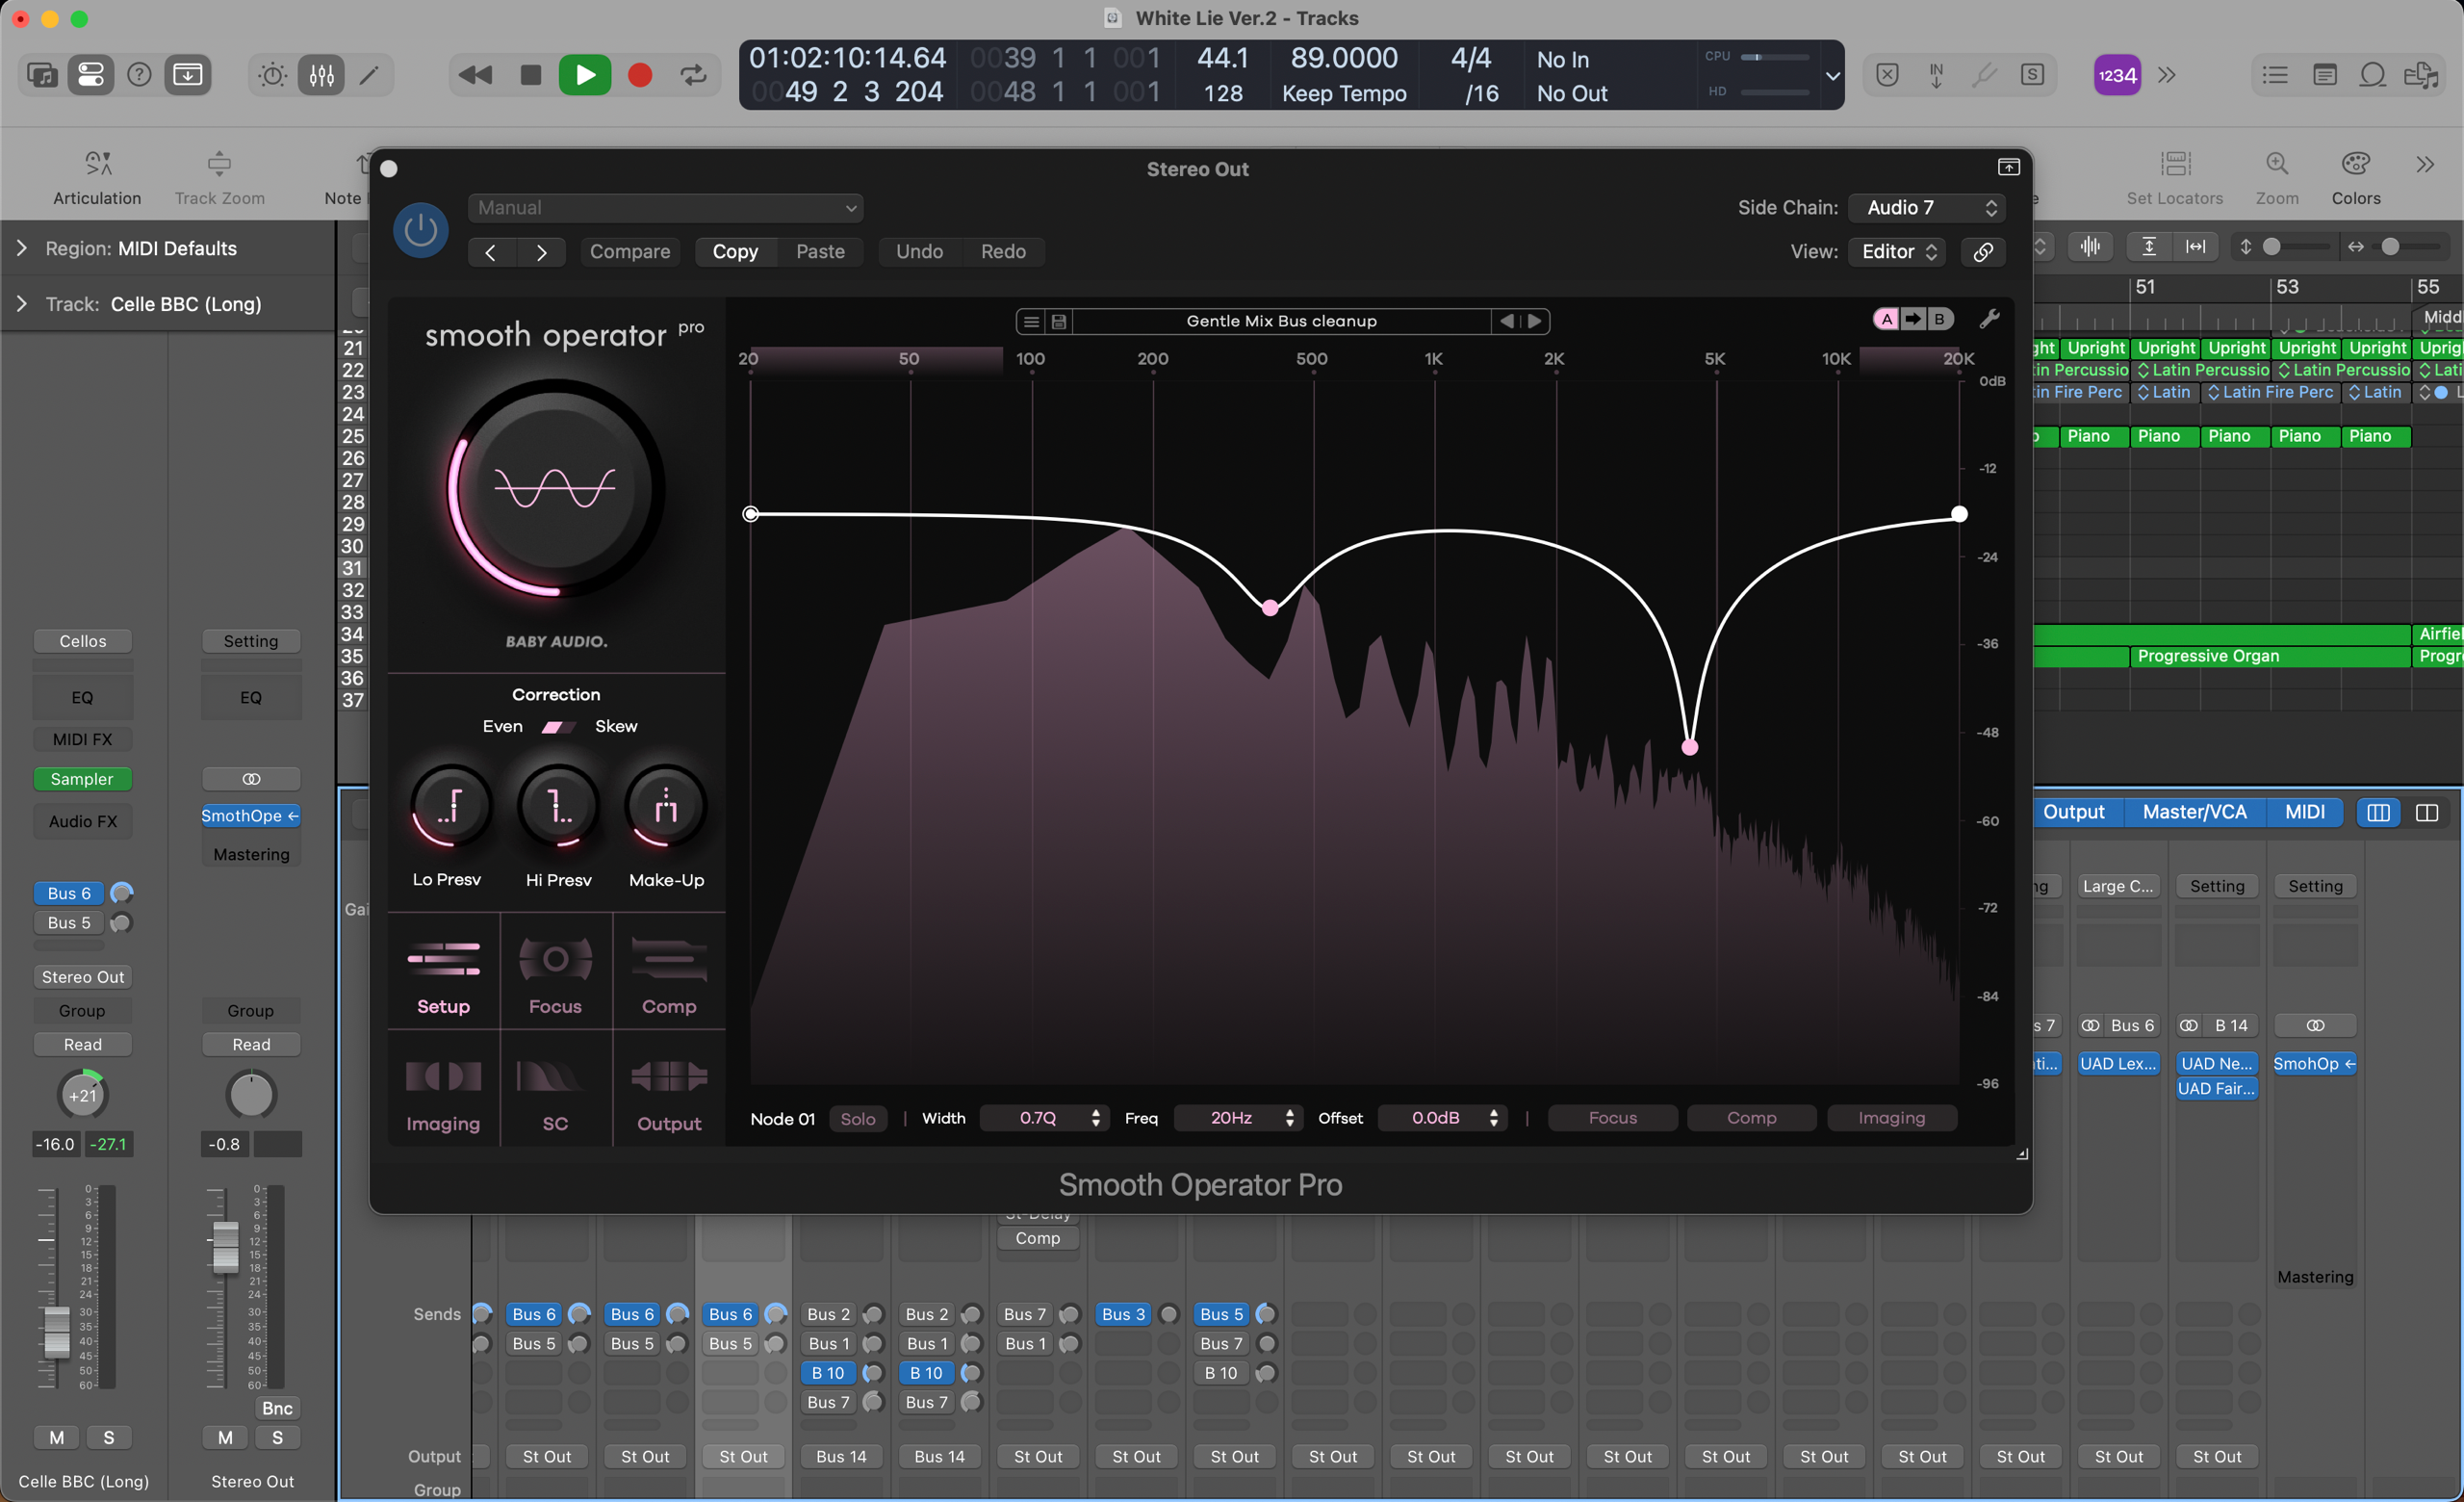Toggle Even/Skew correction switch

[558, 727]
